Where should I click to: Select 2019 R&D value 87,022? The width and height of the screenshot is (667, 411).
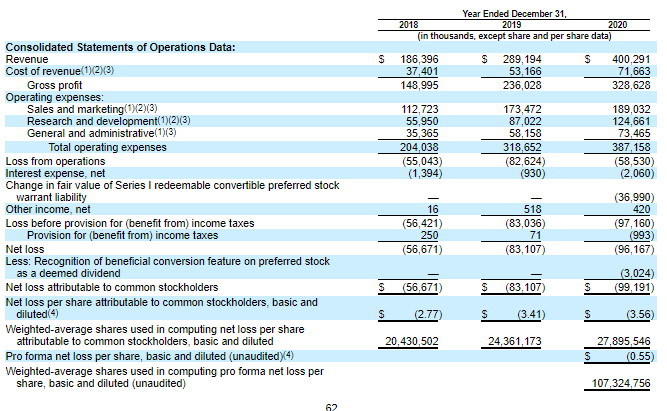tap(525, 121)
